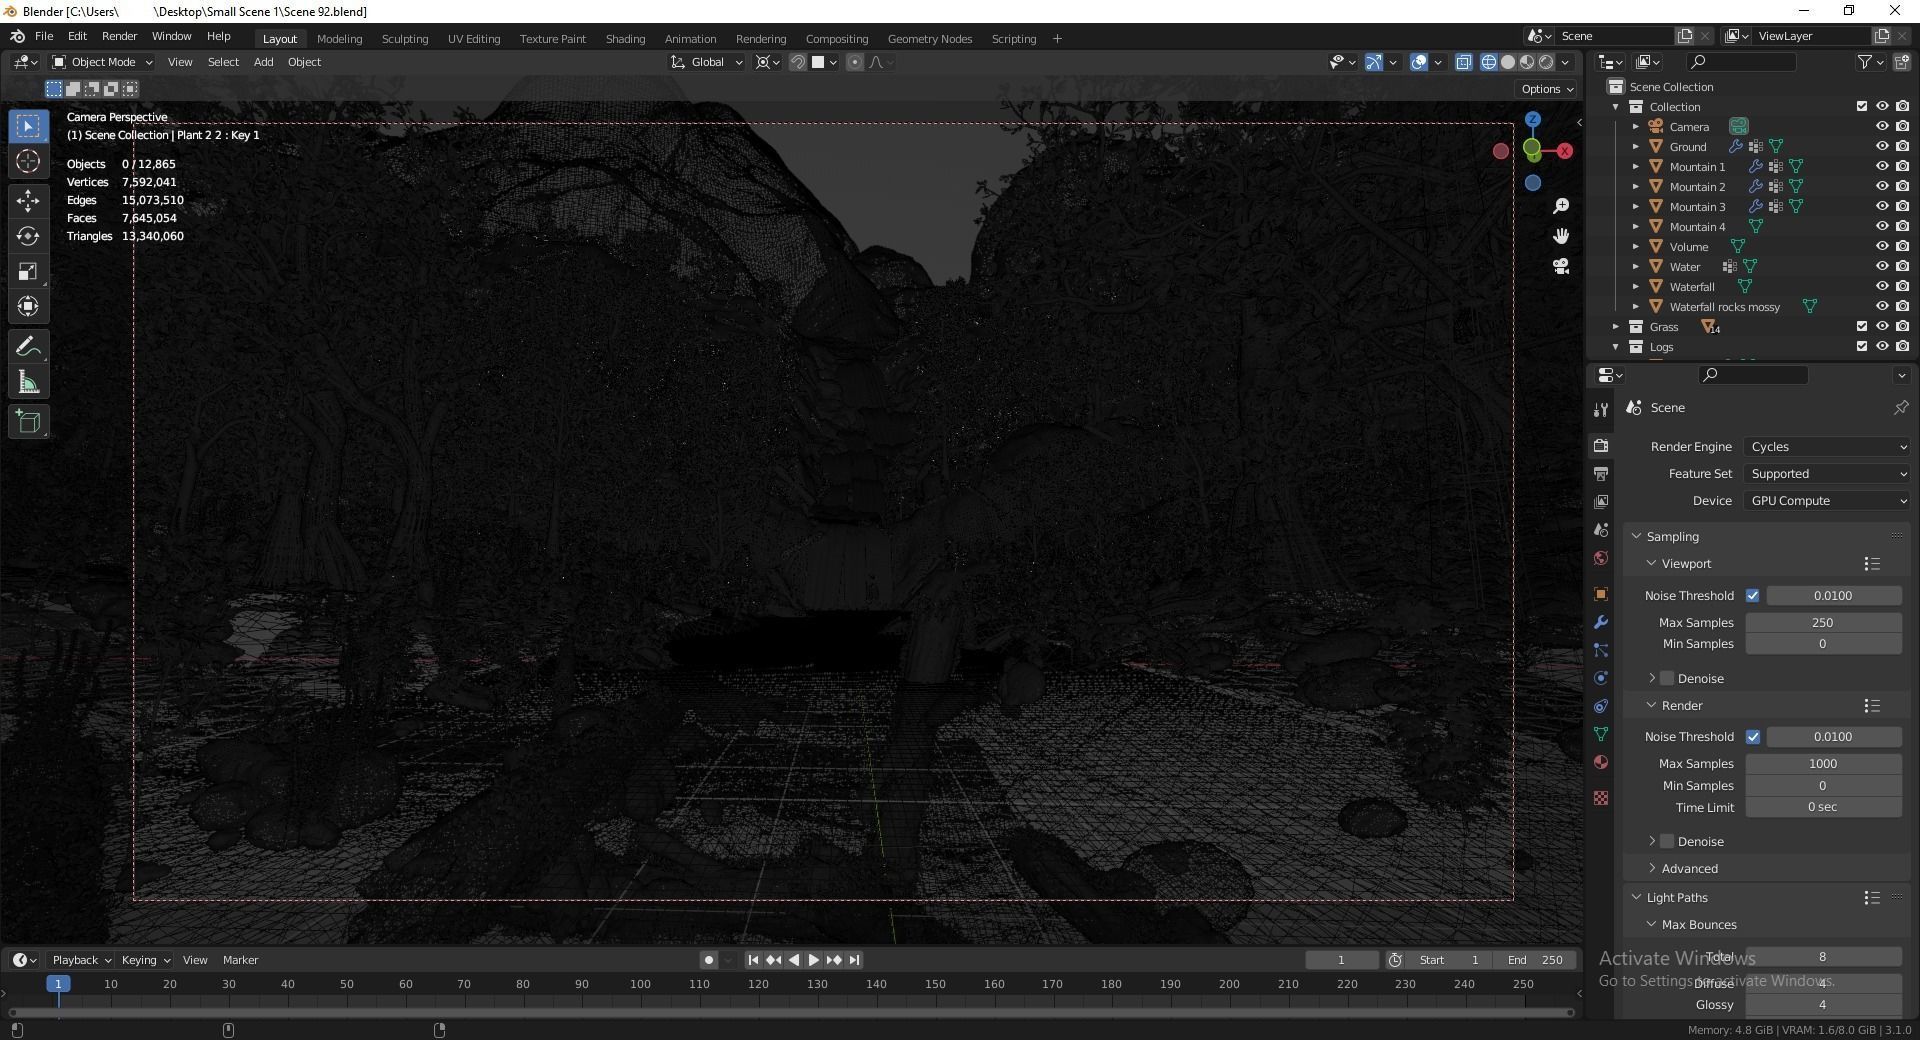The width and height of the screenshot is (1920, 1040).
Task: Hide the Ground object in viewport
Action: (x=1882, y=147)
